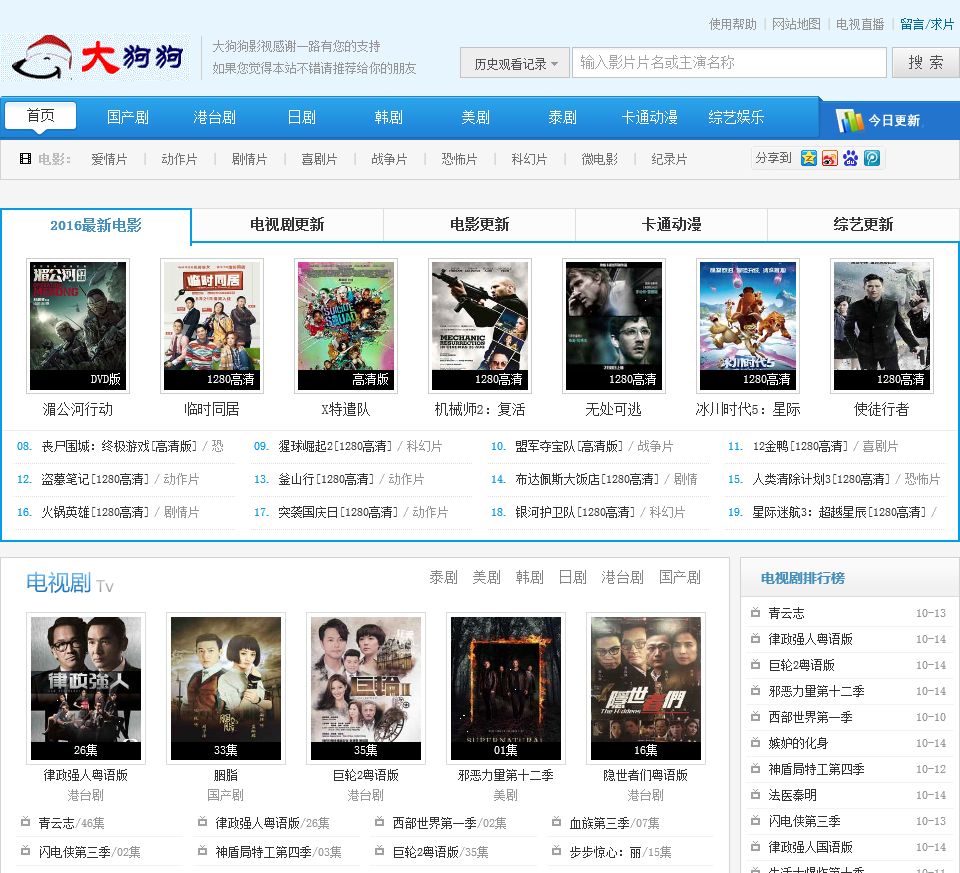This screenshot has width=960, height=873.
Task: Open the 律政强人 TV poster
Action: tap(86, 689)
